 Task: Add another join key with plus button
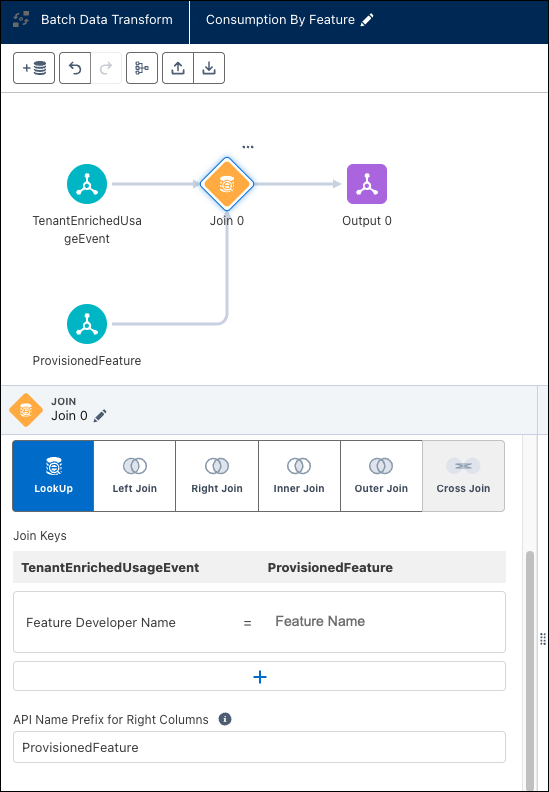[x=260, y=677]
